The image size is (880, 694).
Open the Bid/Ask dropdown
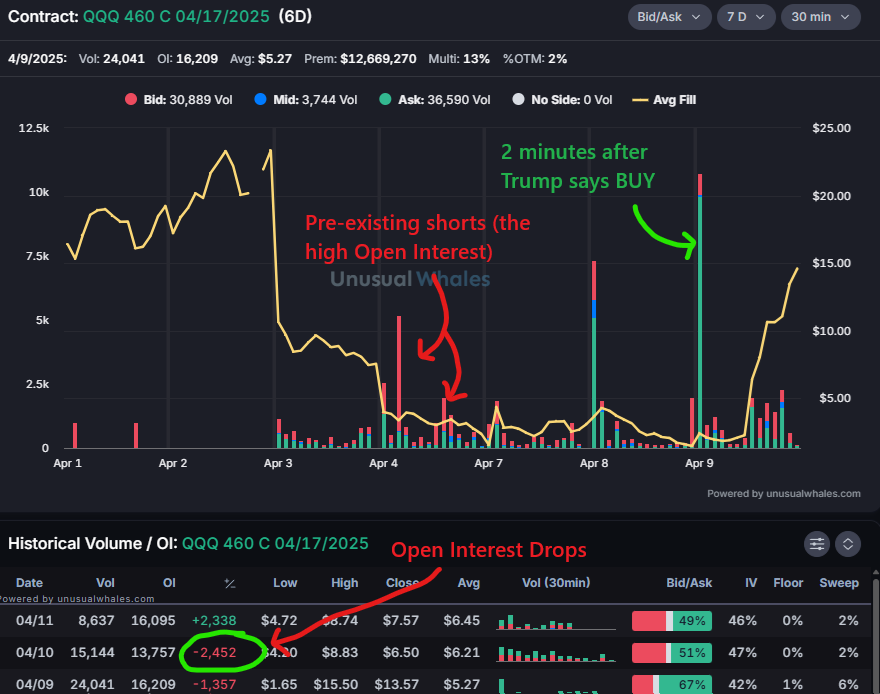coord(669,17)
